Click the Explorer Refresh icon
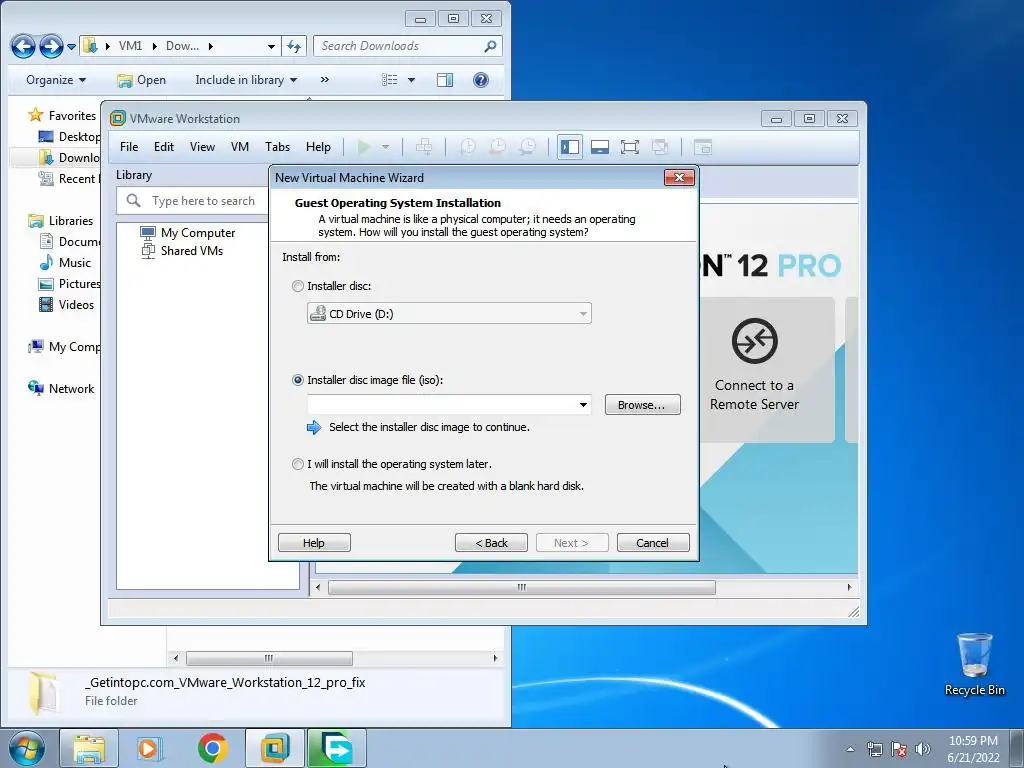This screenshot has height=768, width=1024. (x=294, y=46)
